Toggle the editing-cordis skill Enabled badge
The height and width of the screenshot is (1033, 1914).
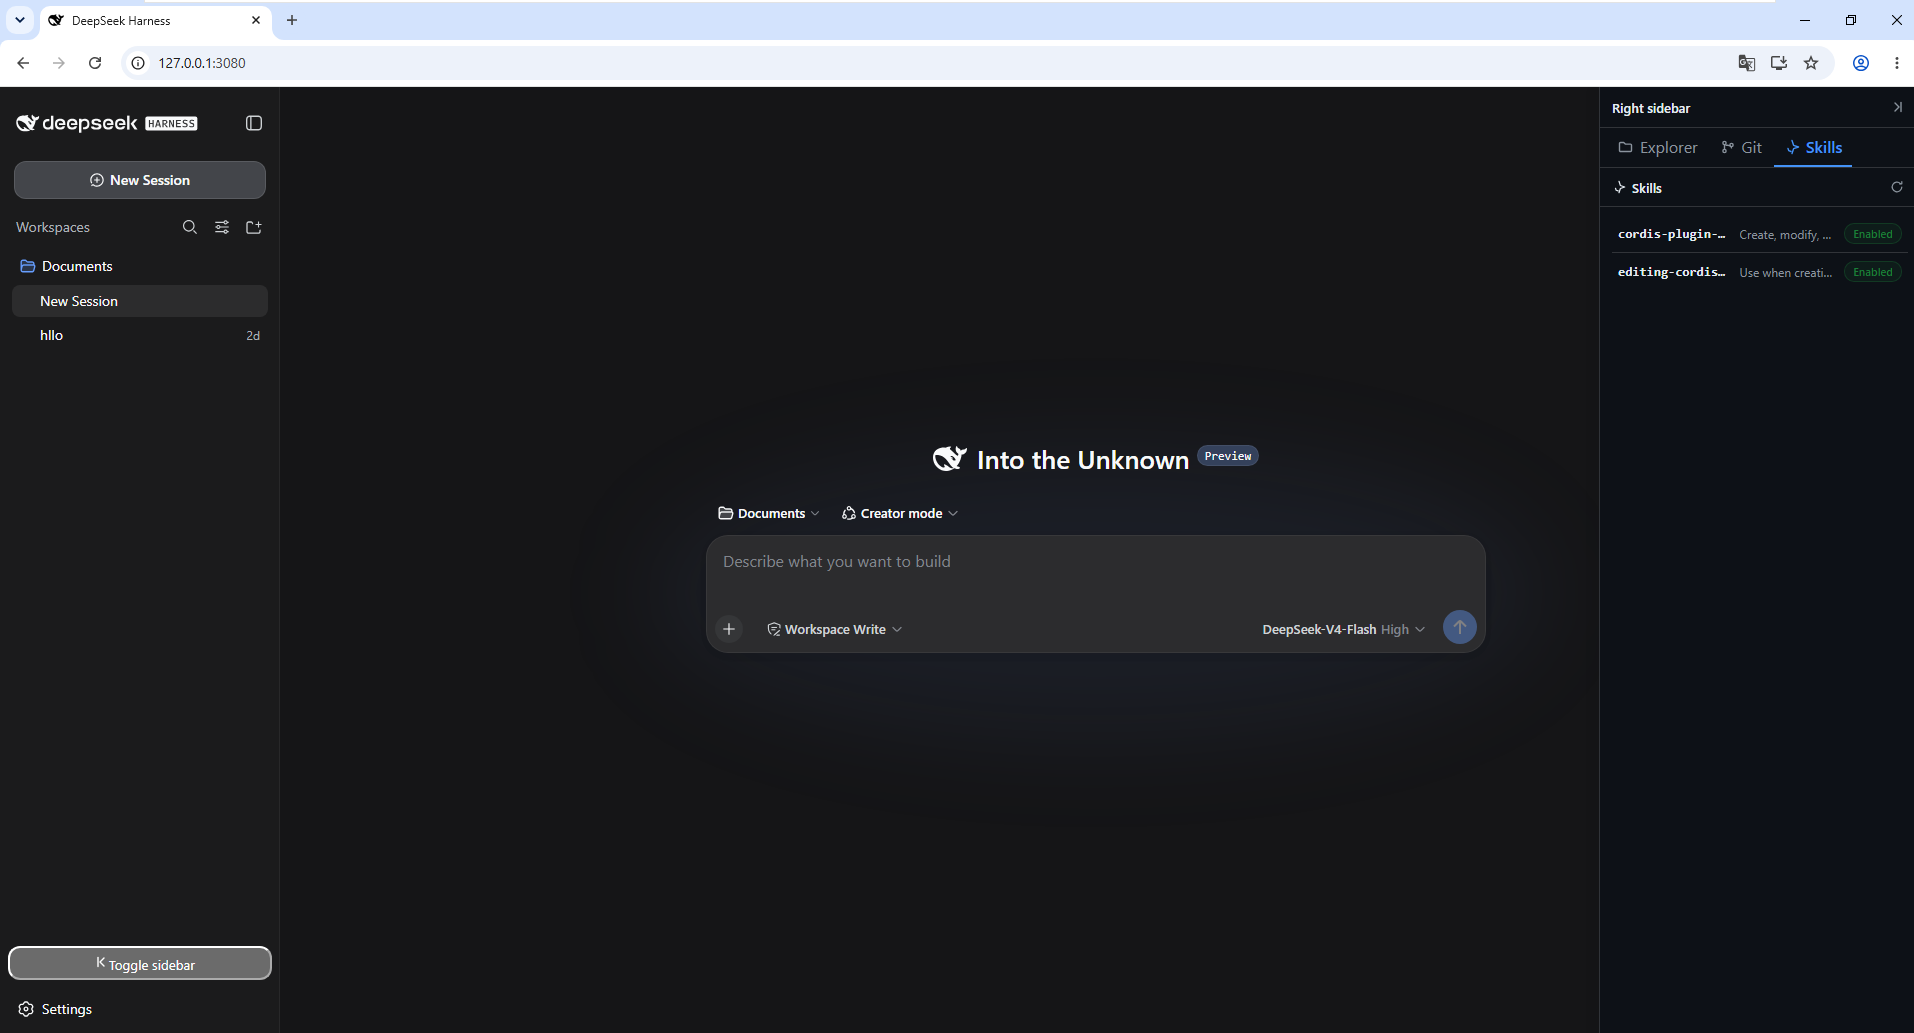click(x=1872, y=272)
